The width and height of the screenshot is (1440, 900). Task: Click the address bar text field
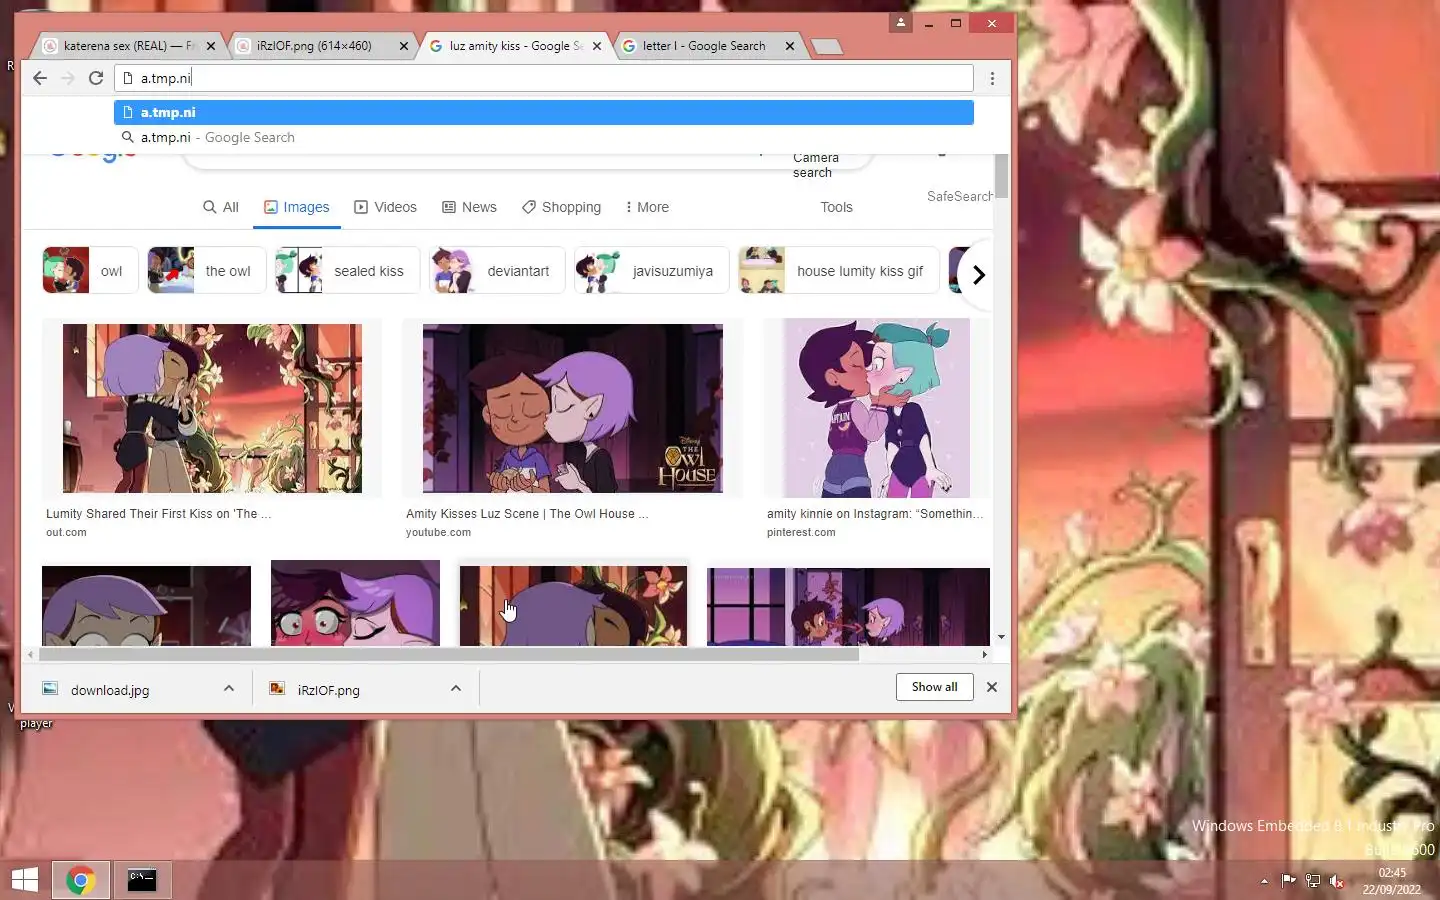coord(544,78)
